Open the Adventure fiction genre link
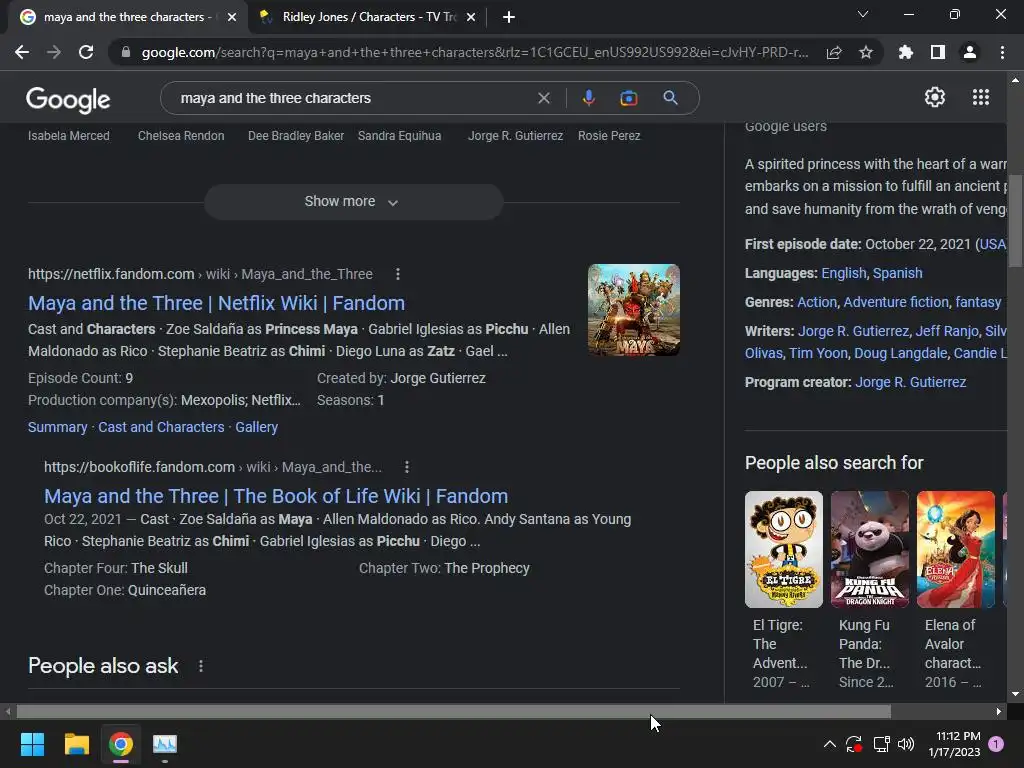1024x768 pixels. point(896,302)
